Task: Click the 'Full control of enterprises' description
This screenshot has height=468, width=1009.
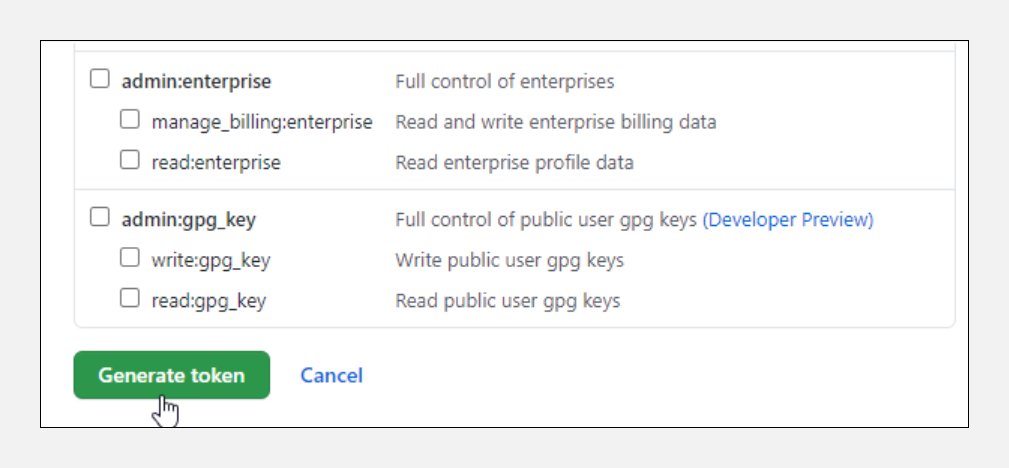Action: (504, 81)
